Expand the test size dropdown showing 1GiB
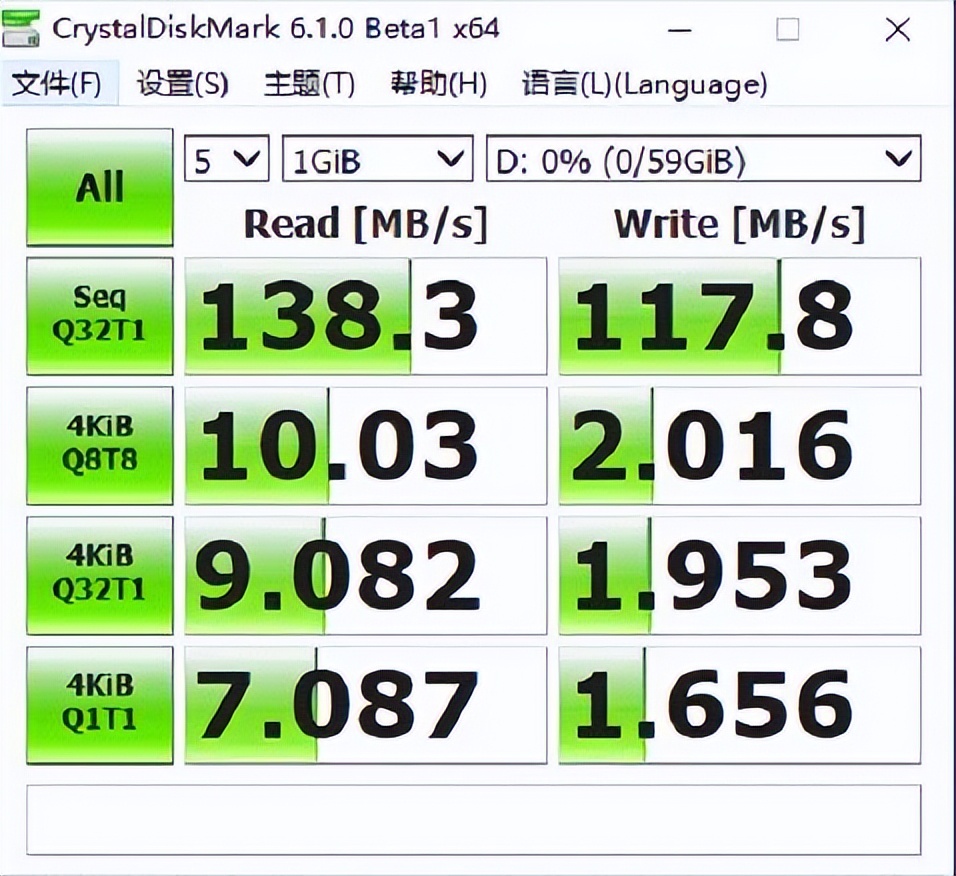The image size is (956, 876). tap(377, 158)
